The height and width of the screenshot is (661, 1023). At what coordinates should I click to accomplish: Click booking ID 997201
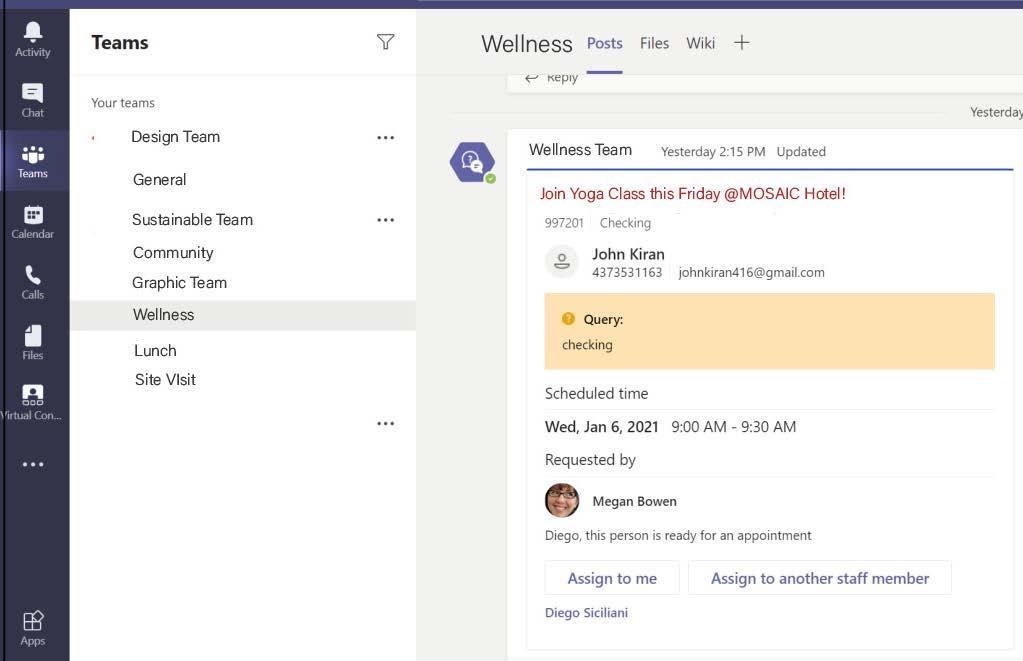(564, 223)
